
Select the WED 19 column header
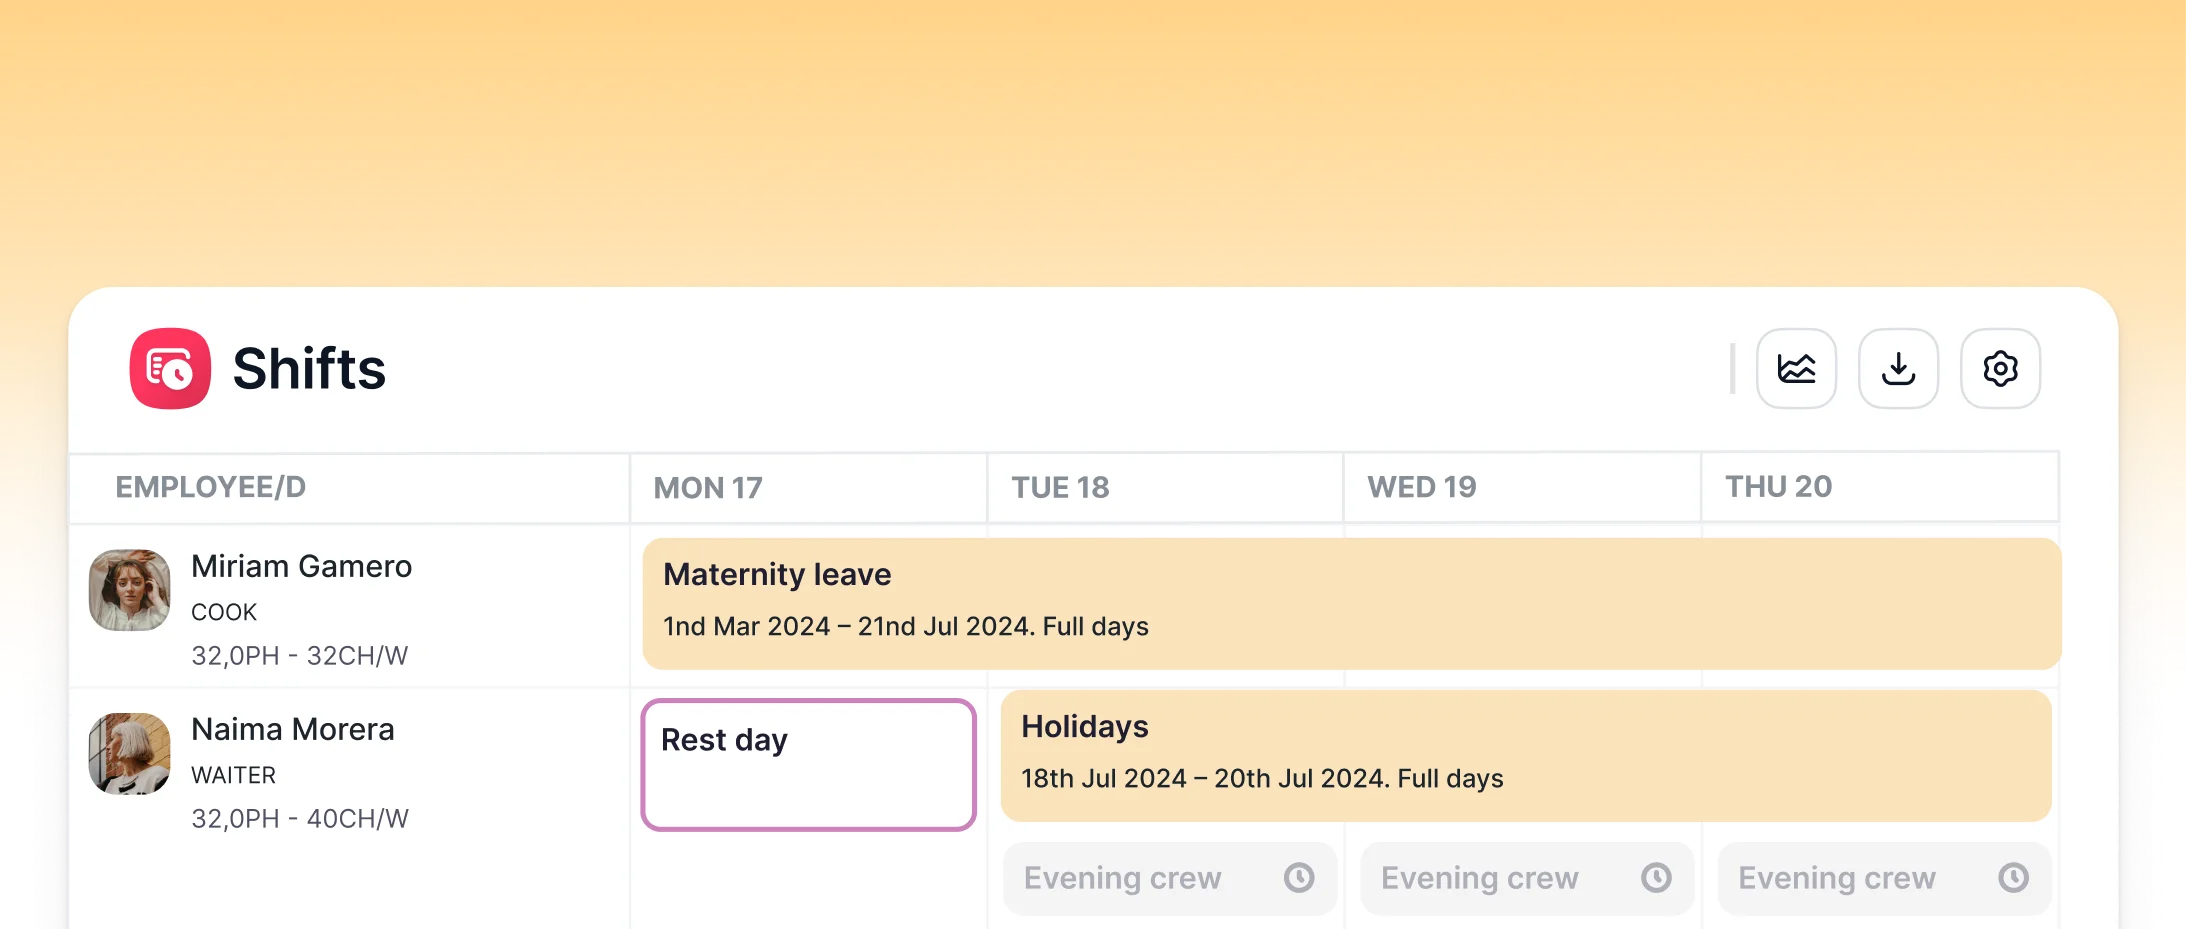click(1421, 487)
